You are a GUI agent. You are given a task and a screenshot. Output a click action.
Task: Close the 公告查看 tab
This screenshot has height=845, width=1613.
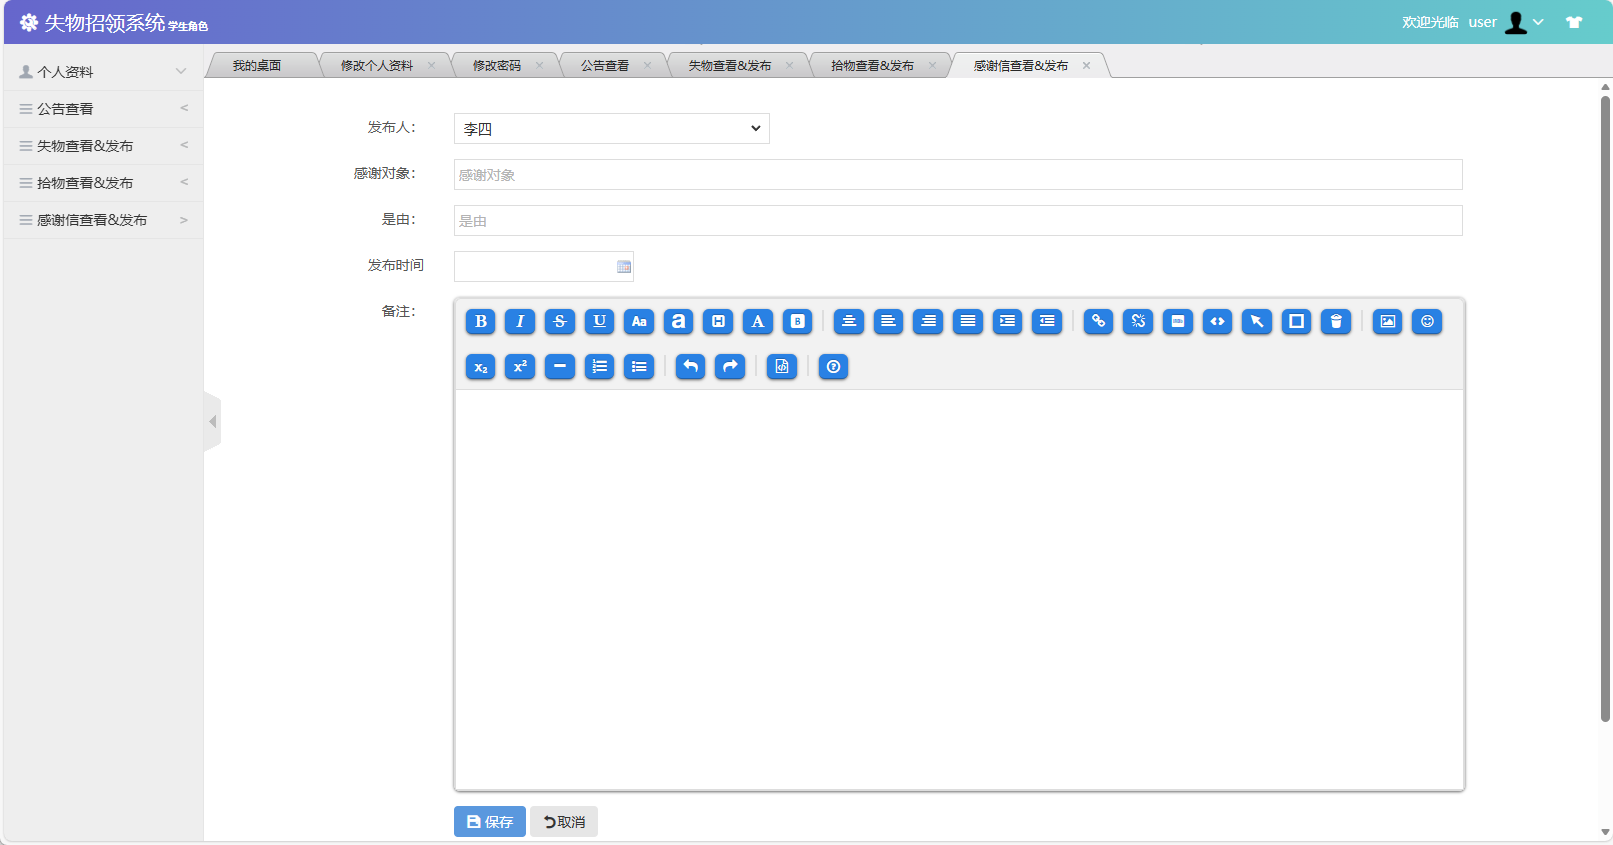[647, 66]
